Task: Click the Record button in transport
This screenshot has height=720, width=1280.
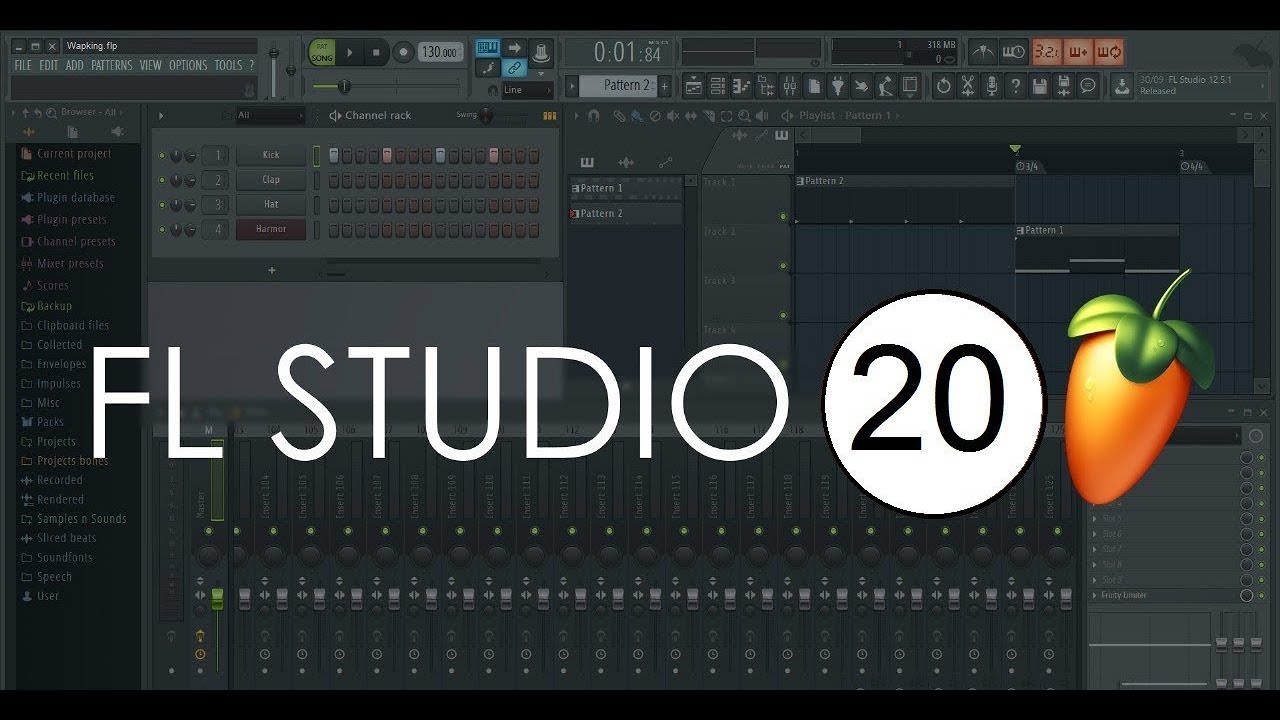Action: click(404, 52)
